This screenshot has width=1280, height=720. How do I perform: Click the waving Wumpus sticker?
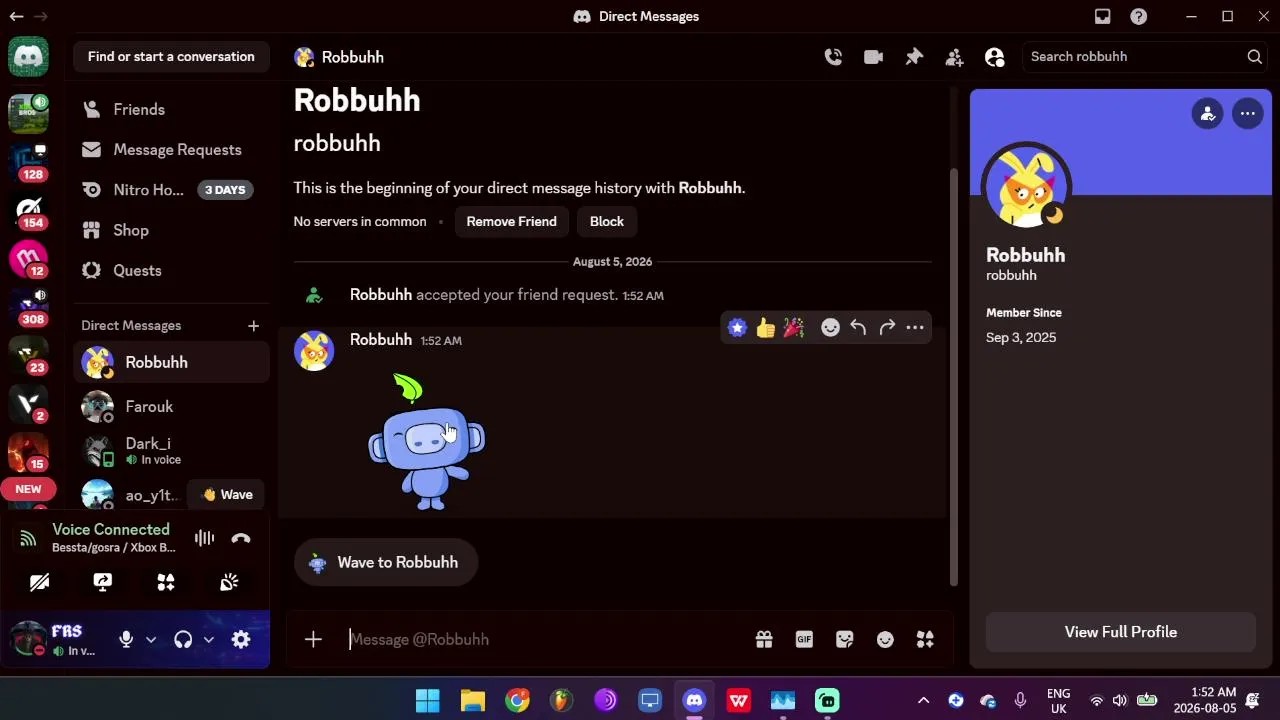coord(427,442)
